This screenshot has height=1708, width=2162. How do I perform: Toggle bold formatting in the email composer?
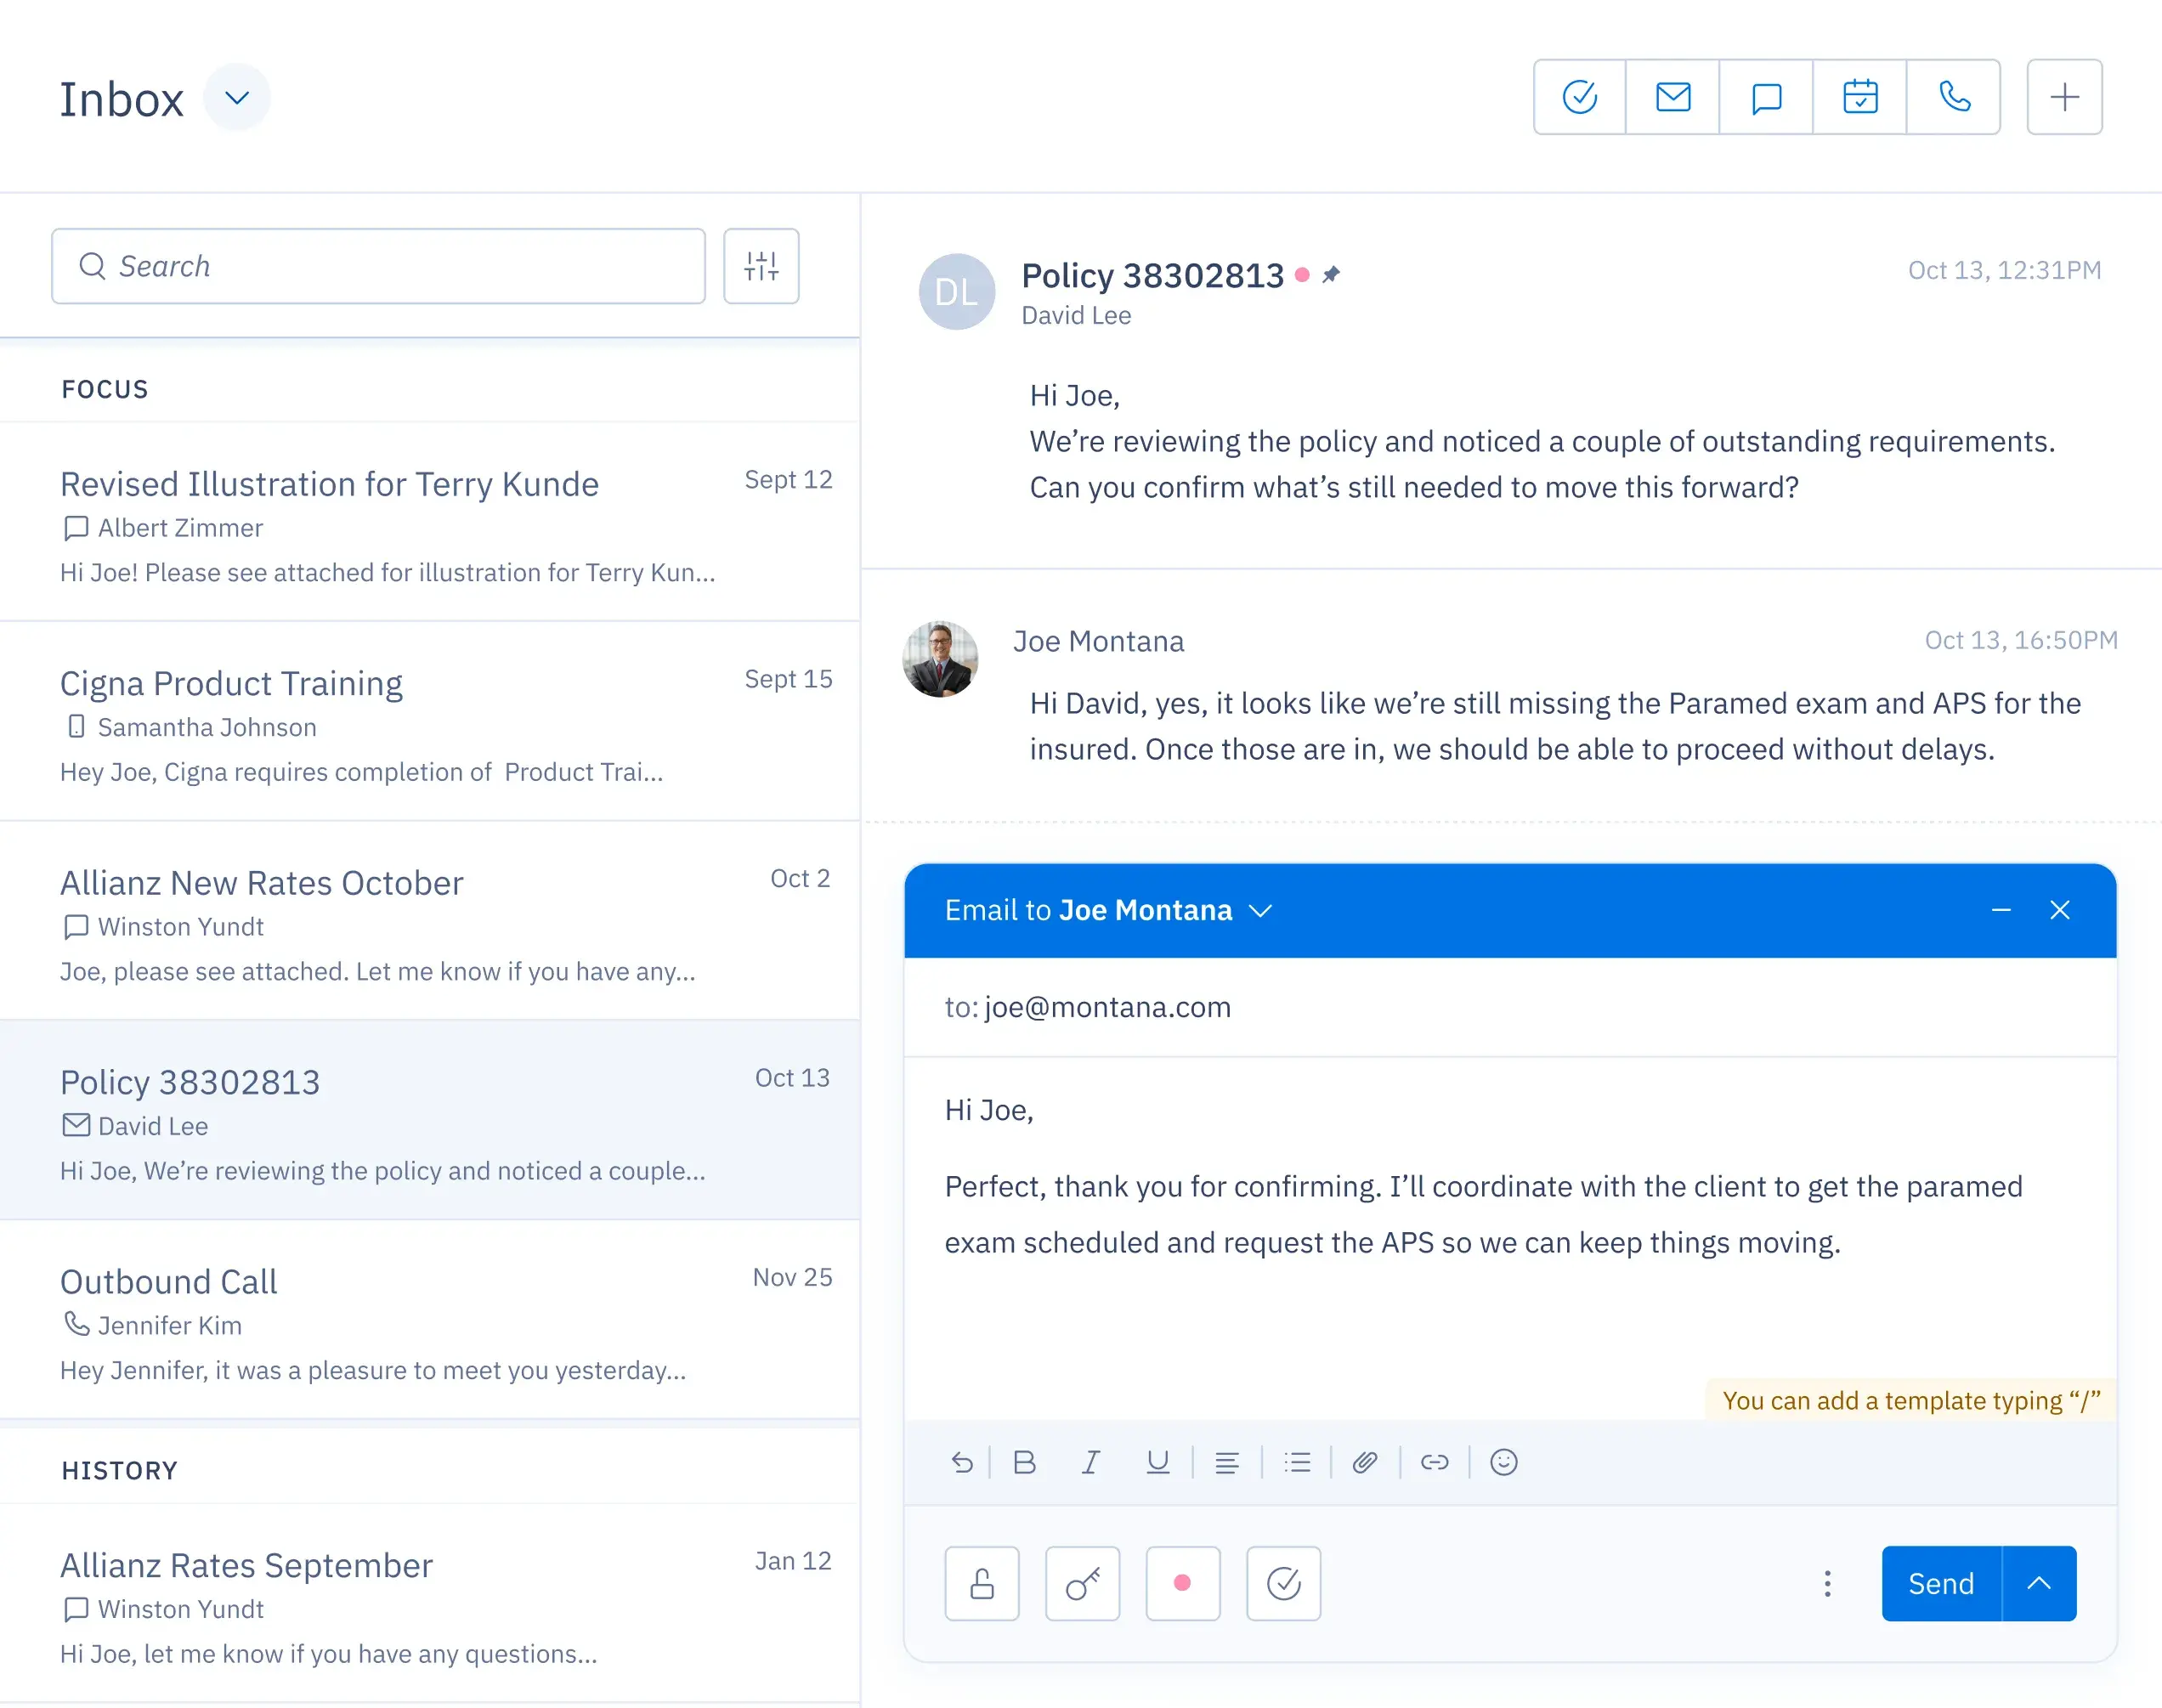[x=1024, y=1462]
